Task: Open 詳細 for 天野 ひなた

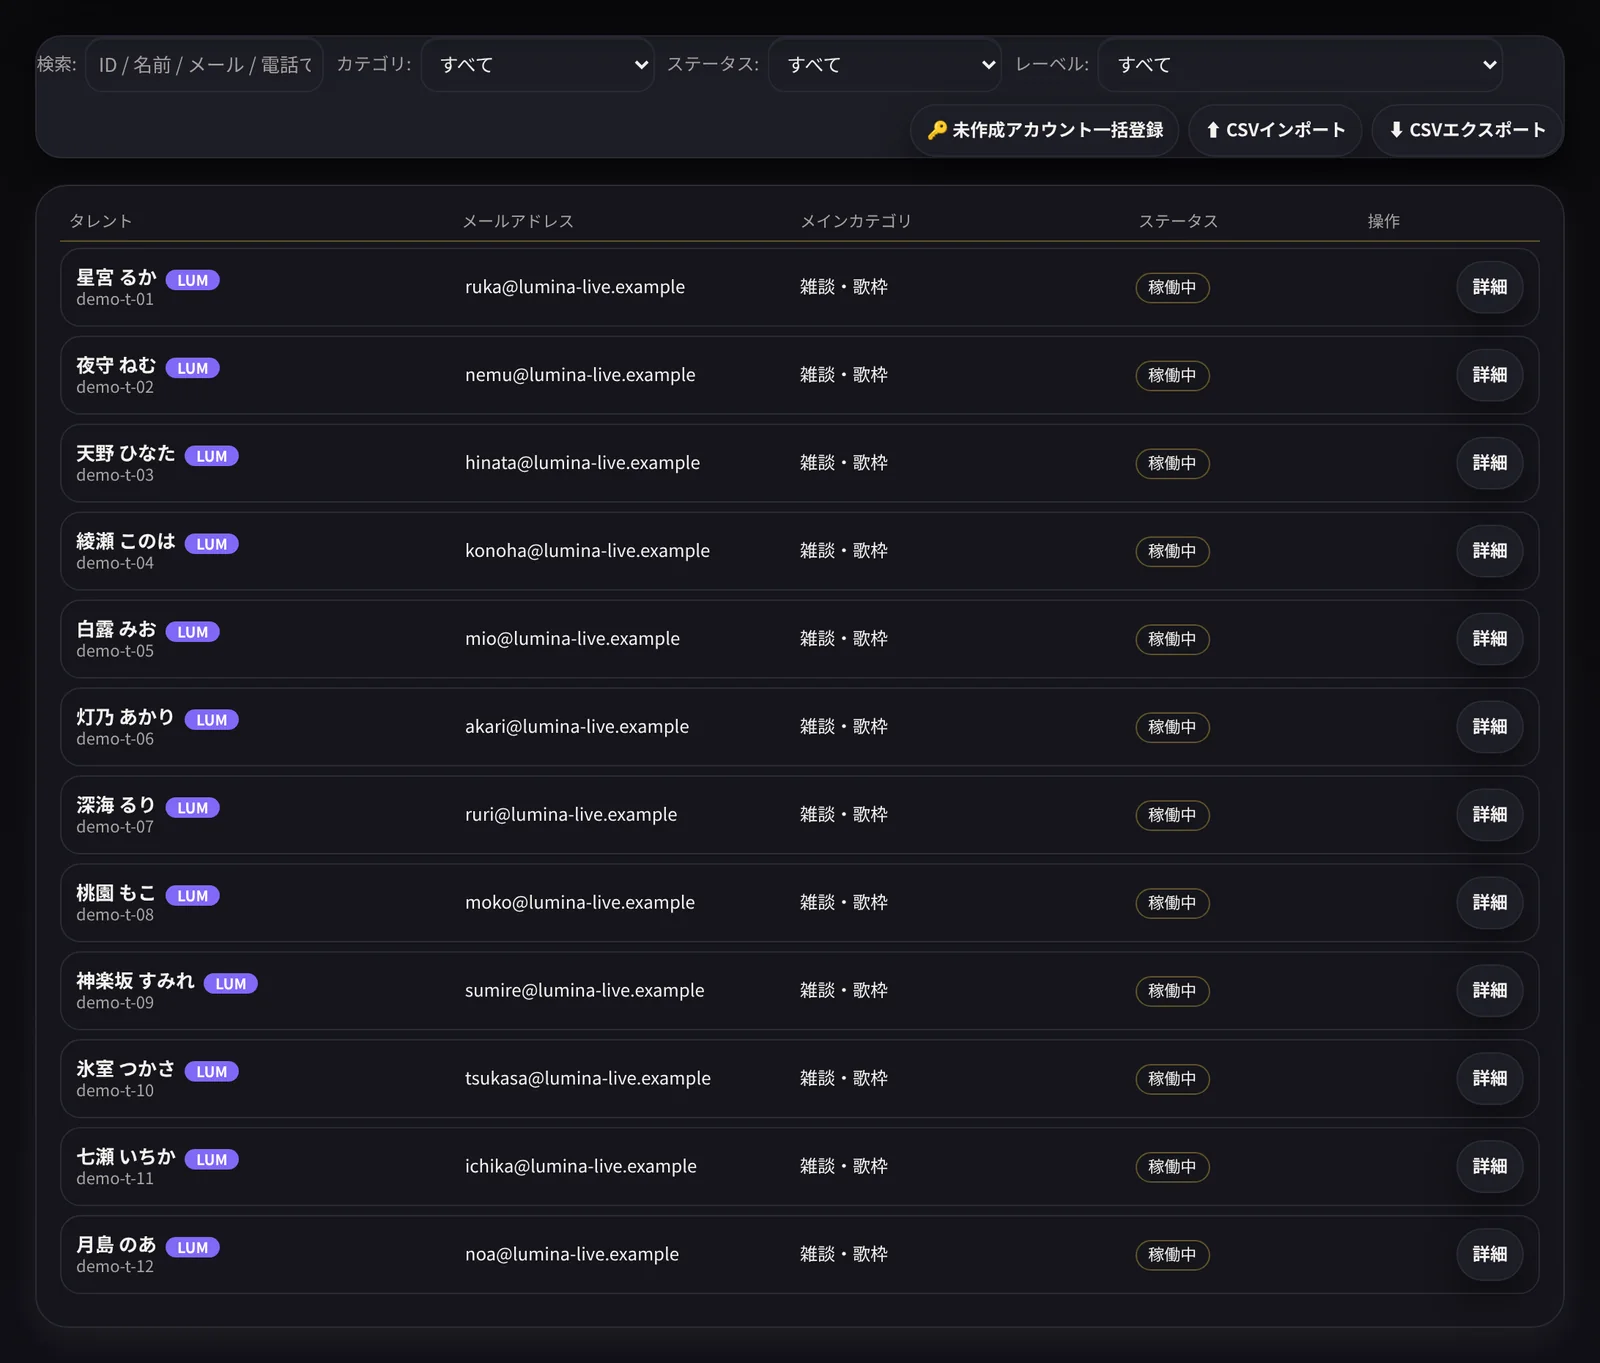Action: [1489, 463]
